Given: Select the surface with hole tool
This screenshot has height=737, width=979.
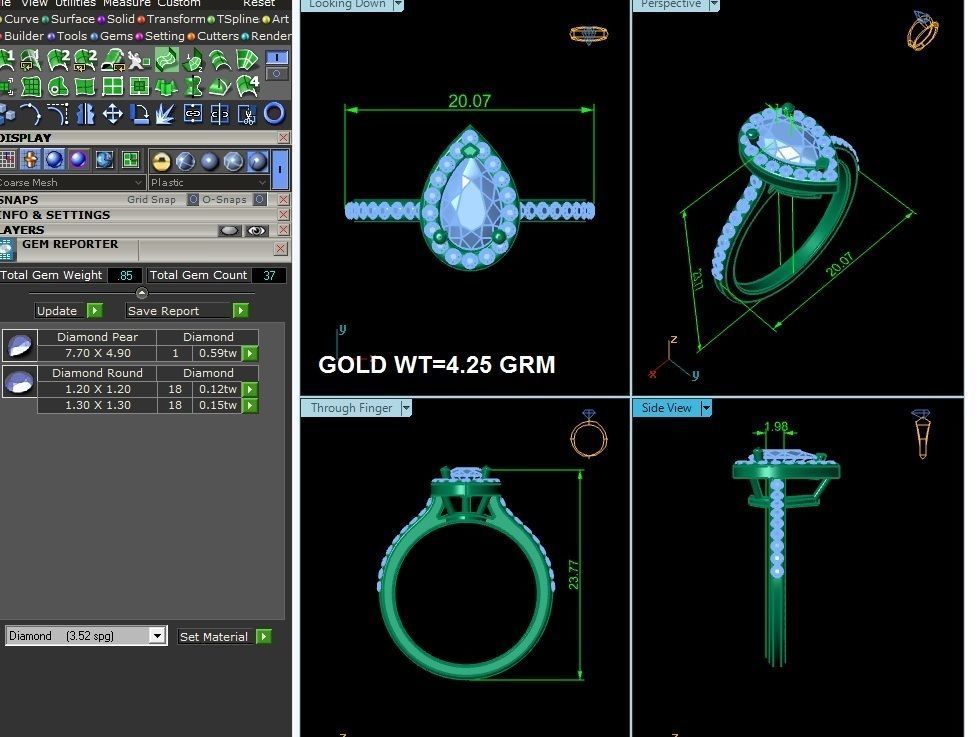Looking at the screenshot, I should coord(58,86).
